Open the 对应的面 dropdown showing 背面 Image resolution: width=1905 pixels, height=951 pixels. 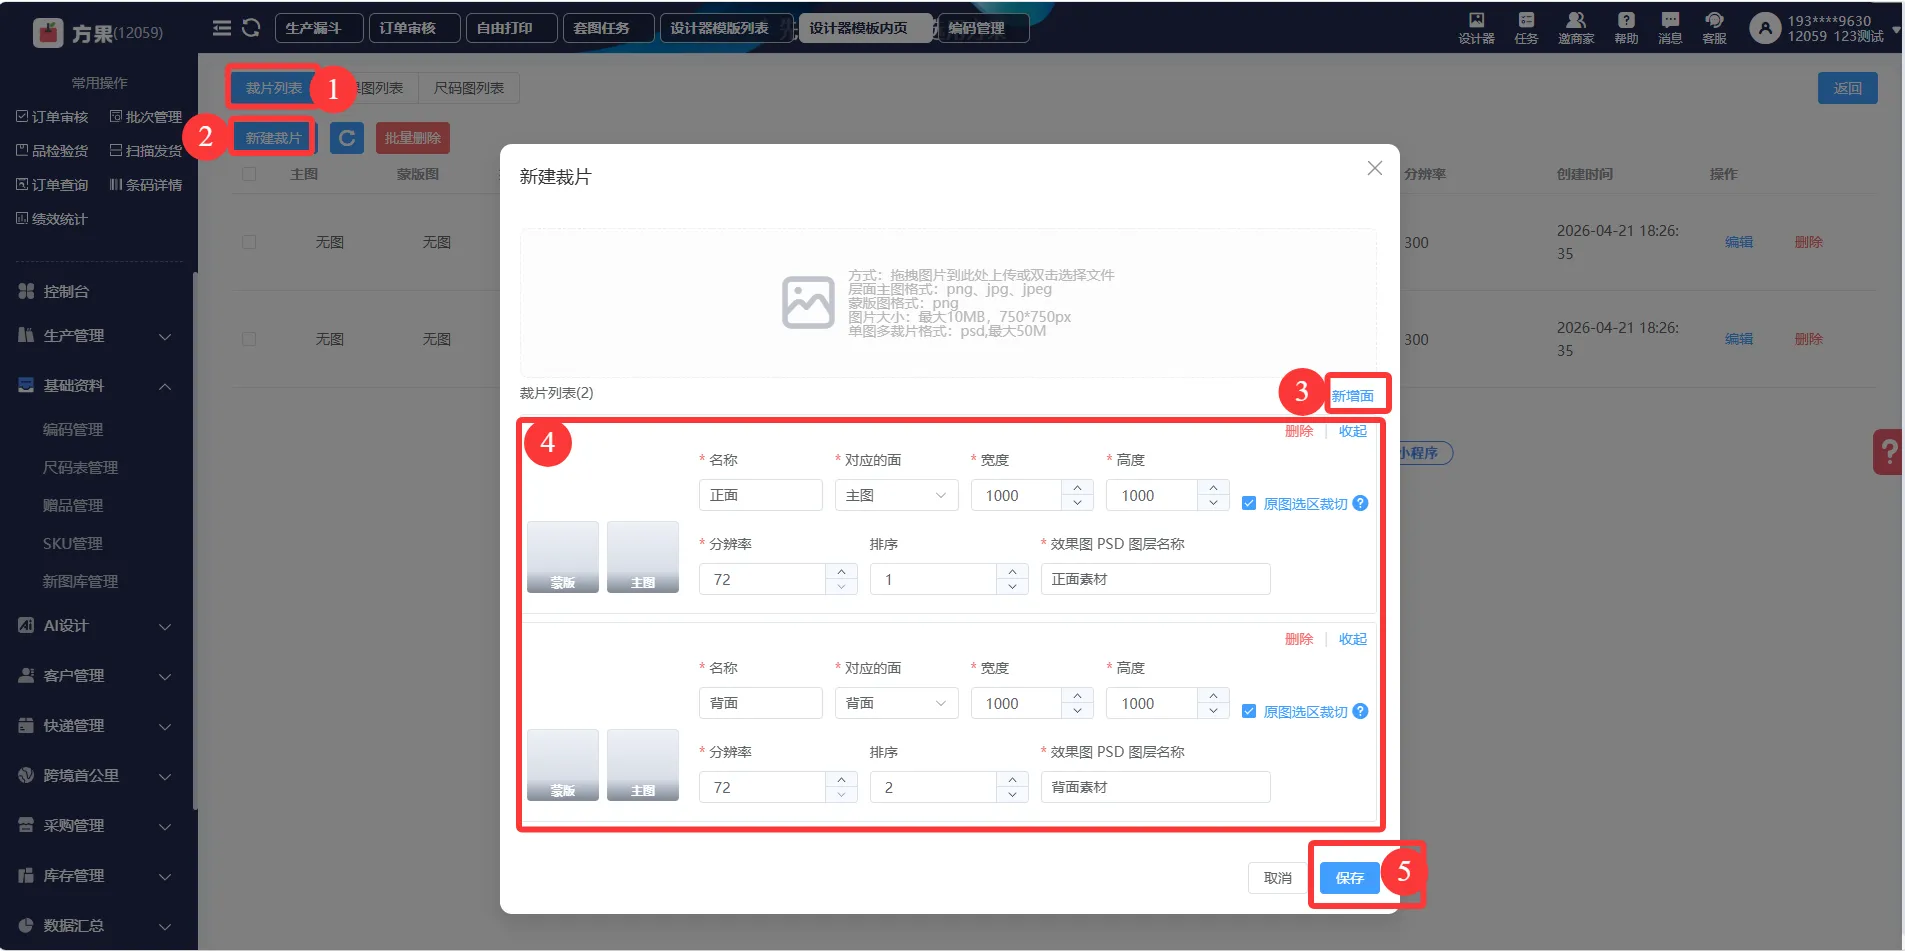[x=896, y=703]
